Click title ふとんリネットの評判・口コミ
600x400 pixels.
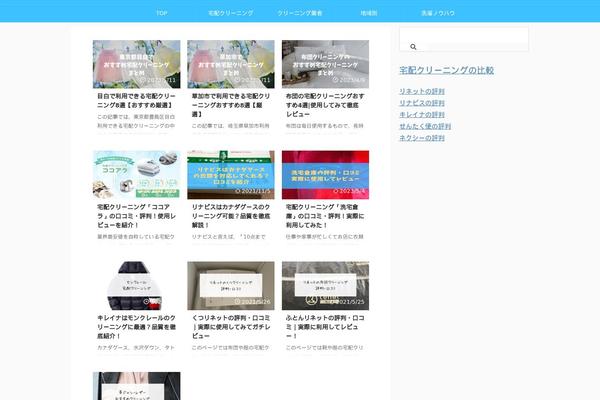click(x=325, y=327)
